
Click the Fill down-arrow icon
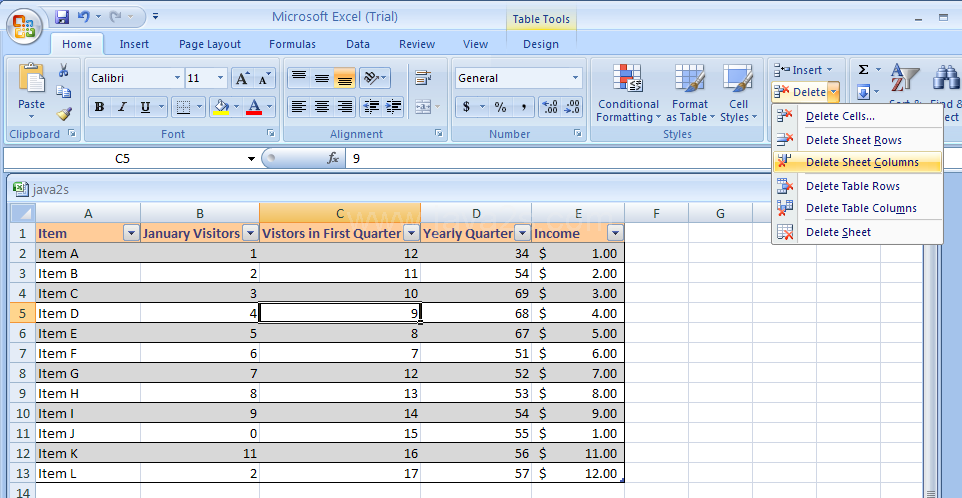(863, 93)
